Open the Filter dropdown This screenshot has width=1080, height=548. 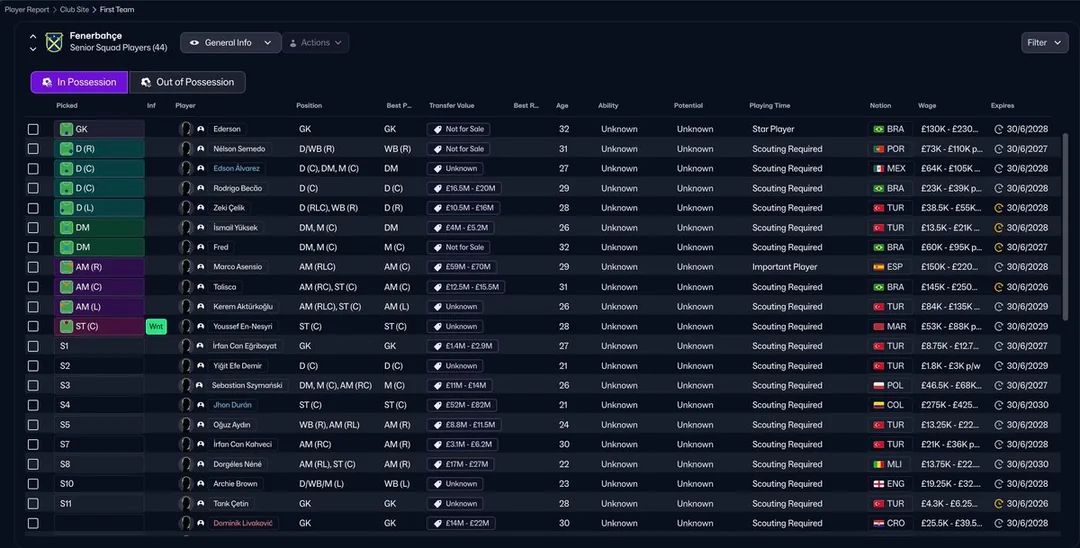pos(1044,43)
